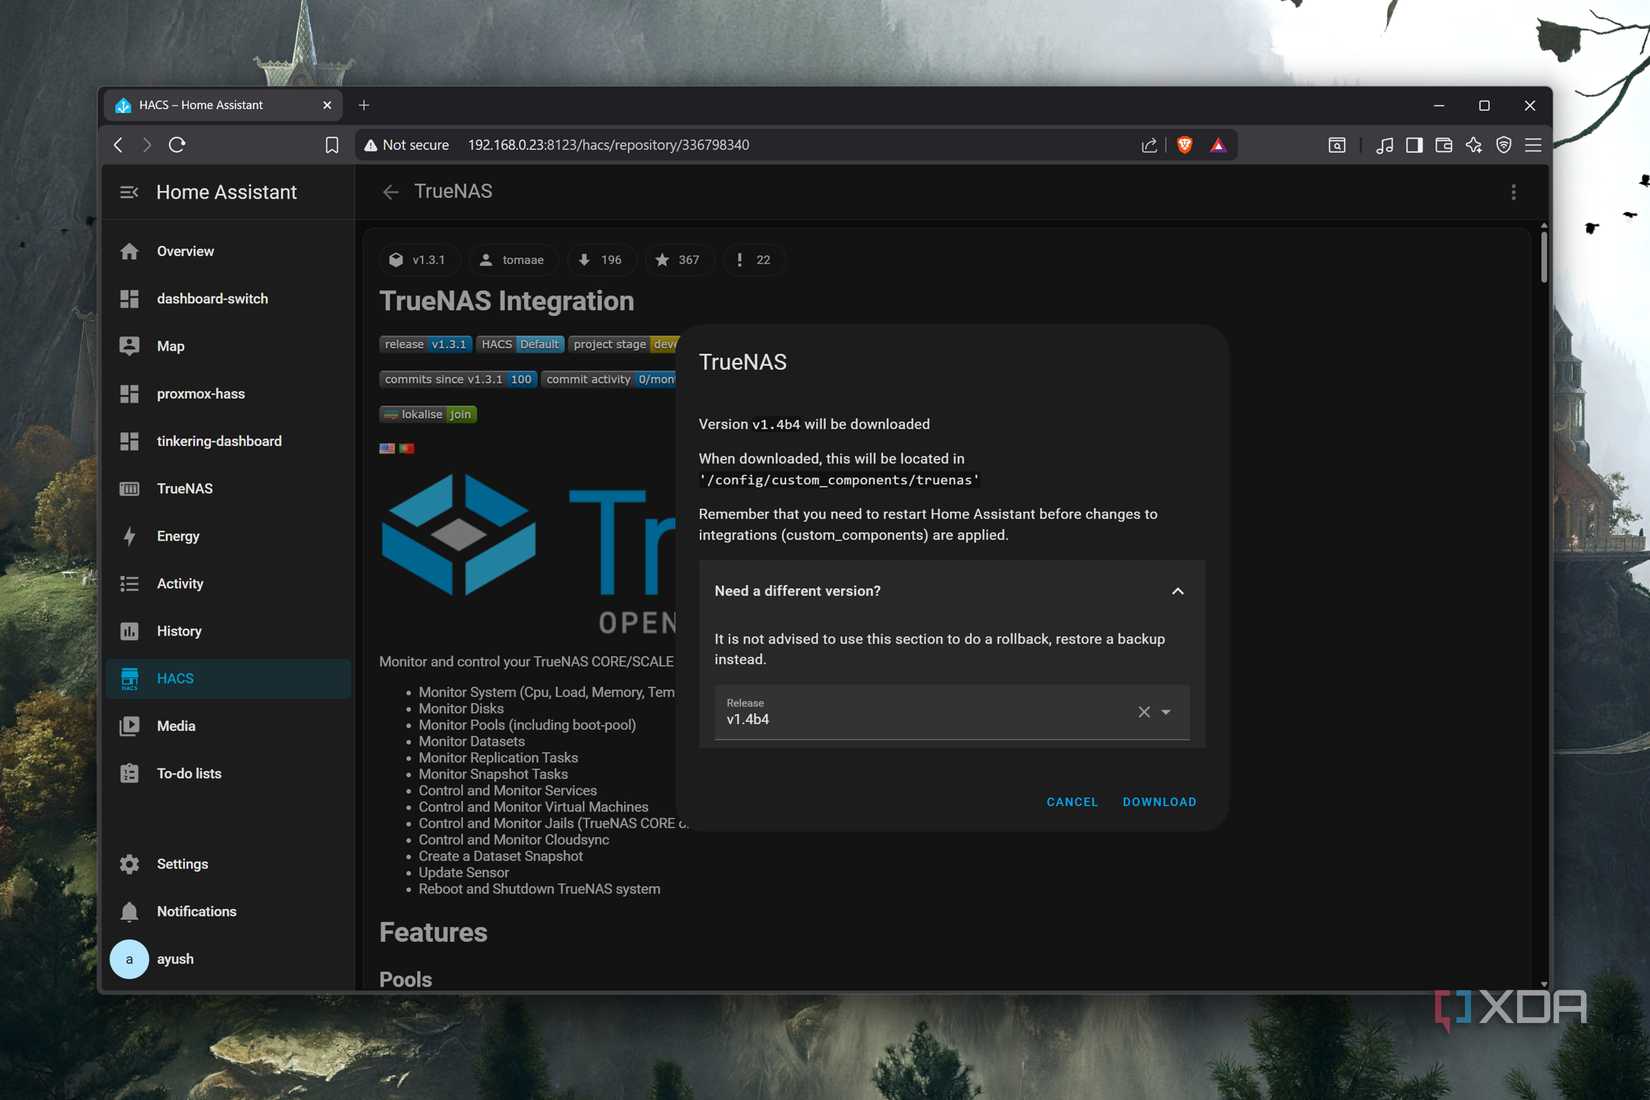Click the 22 issues chip
Image resolution: width=1650 pixels, height=1100 pixels.
754,260
